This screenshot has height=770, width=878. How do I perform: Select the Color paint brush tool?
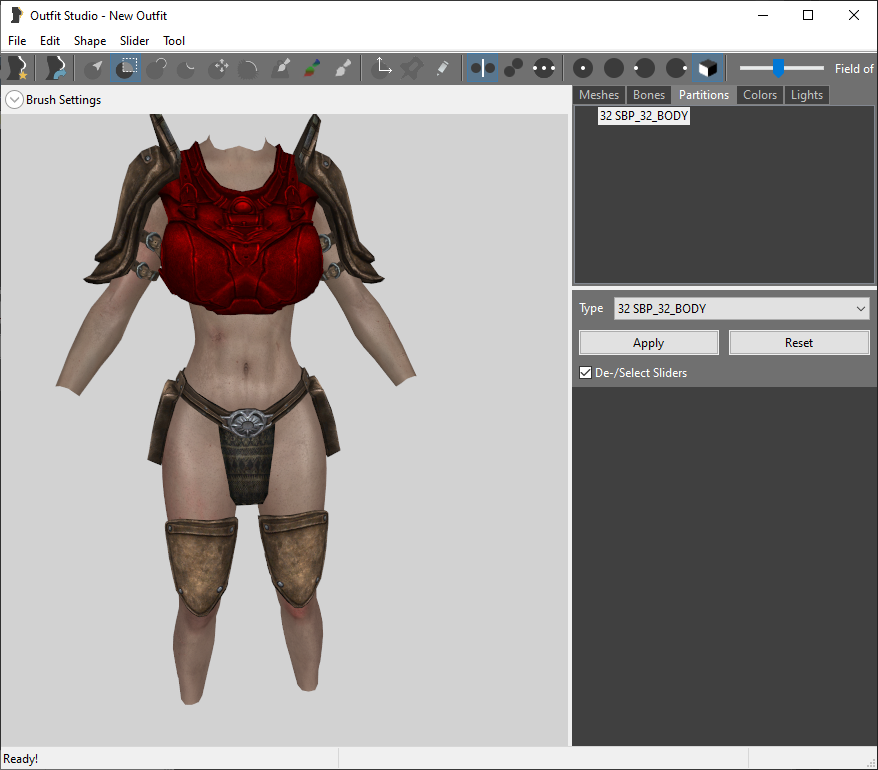[x=312, y=68]
